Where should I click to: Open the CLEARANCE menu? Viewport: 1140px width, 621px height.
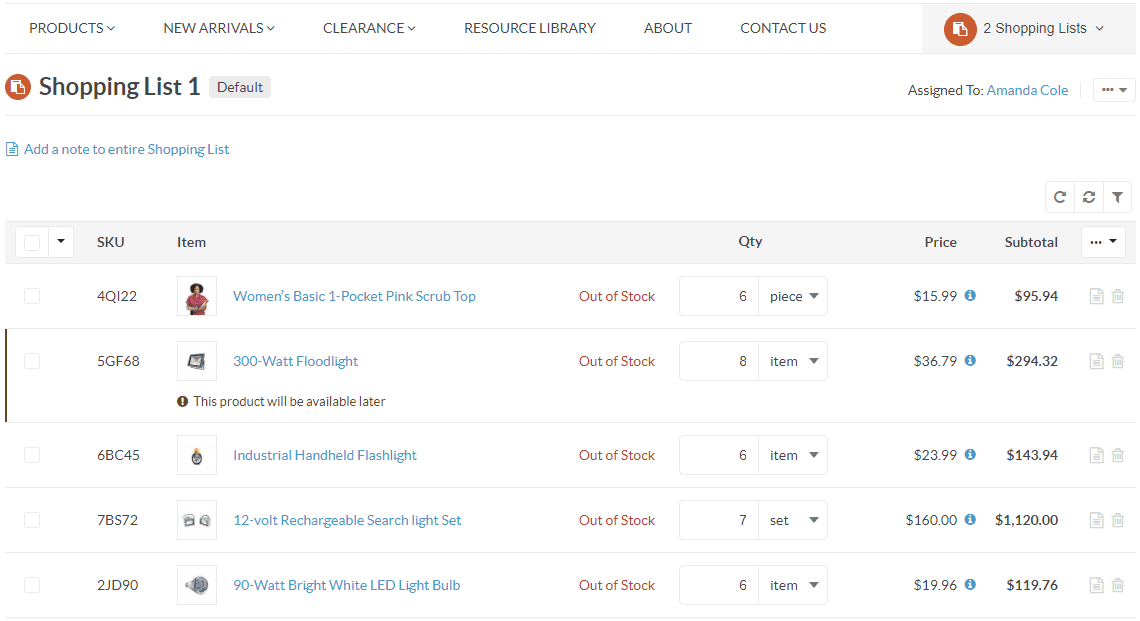tap(369, 28)
